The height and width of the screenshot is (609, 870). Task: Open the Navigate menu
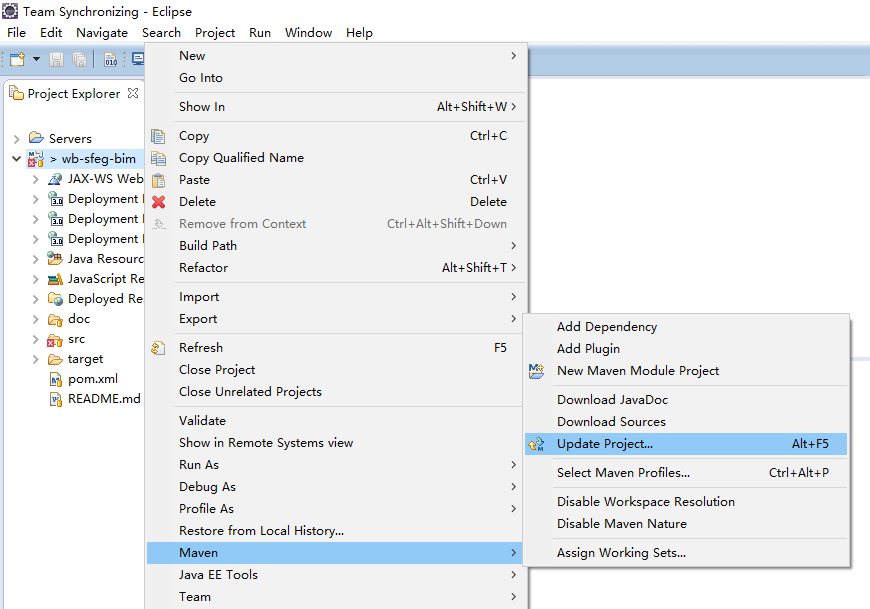coord(102,33)
